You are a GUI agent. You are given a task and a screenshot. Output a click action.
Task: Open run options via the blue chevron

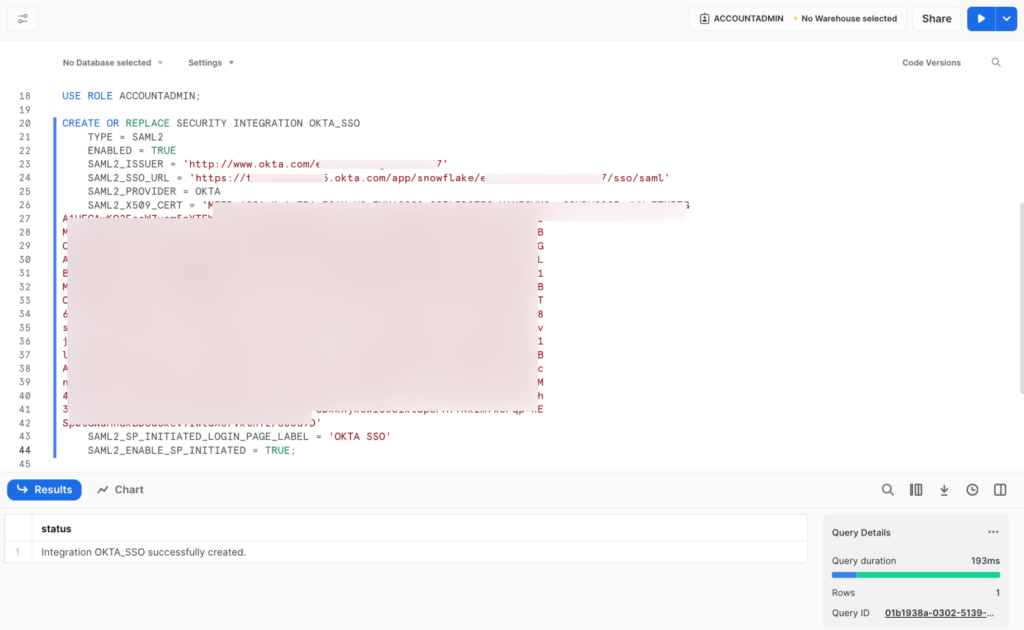tap(1008, 18)
